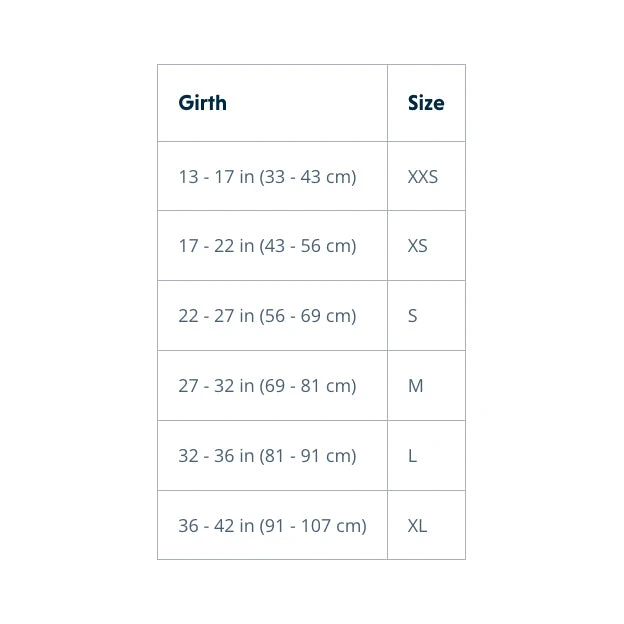Image resolution: width=624 pixels, height=624 pixels.
Task: Click the Girth column header
Action: 203,103
